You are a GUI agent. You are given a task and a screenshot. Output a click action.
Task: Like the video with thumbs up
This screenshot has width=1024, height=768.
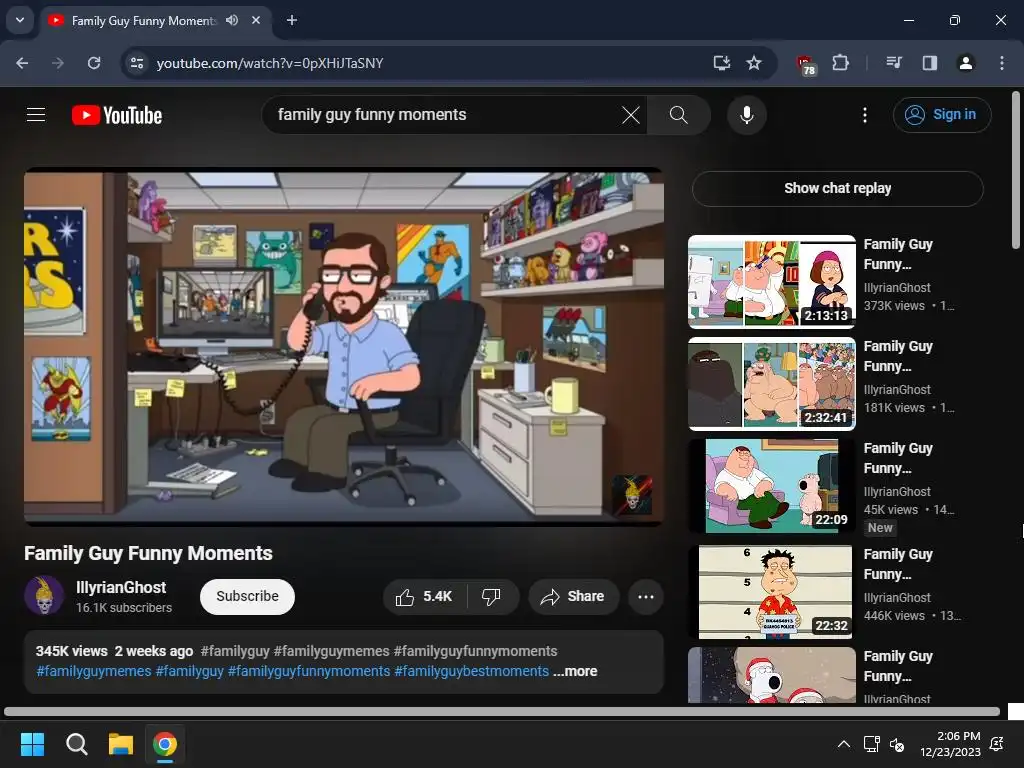[x=424, y=596]
